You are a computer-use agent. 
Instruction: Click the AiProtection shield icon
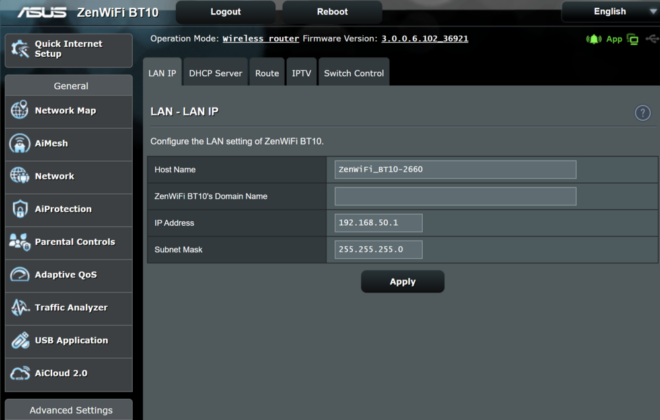pyautogui.click(x=20, y=209)
